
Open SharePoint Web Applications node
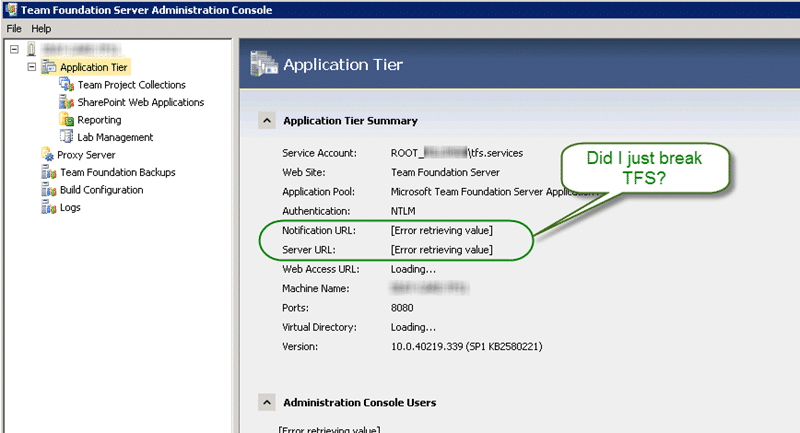click(x=140, y=102)
